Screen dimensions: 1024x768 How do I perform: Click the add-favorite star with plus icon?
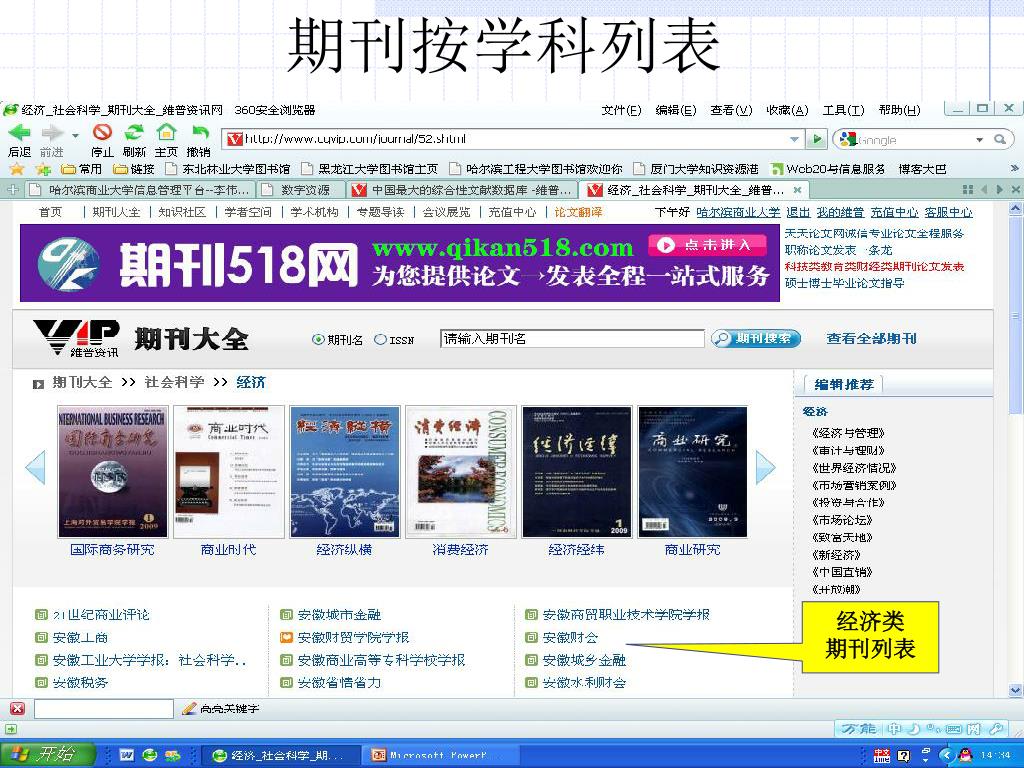coord(43,169)
